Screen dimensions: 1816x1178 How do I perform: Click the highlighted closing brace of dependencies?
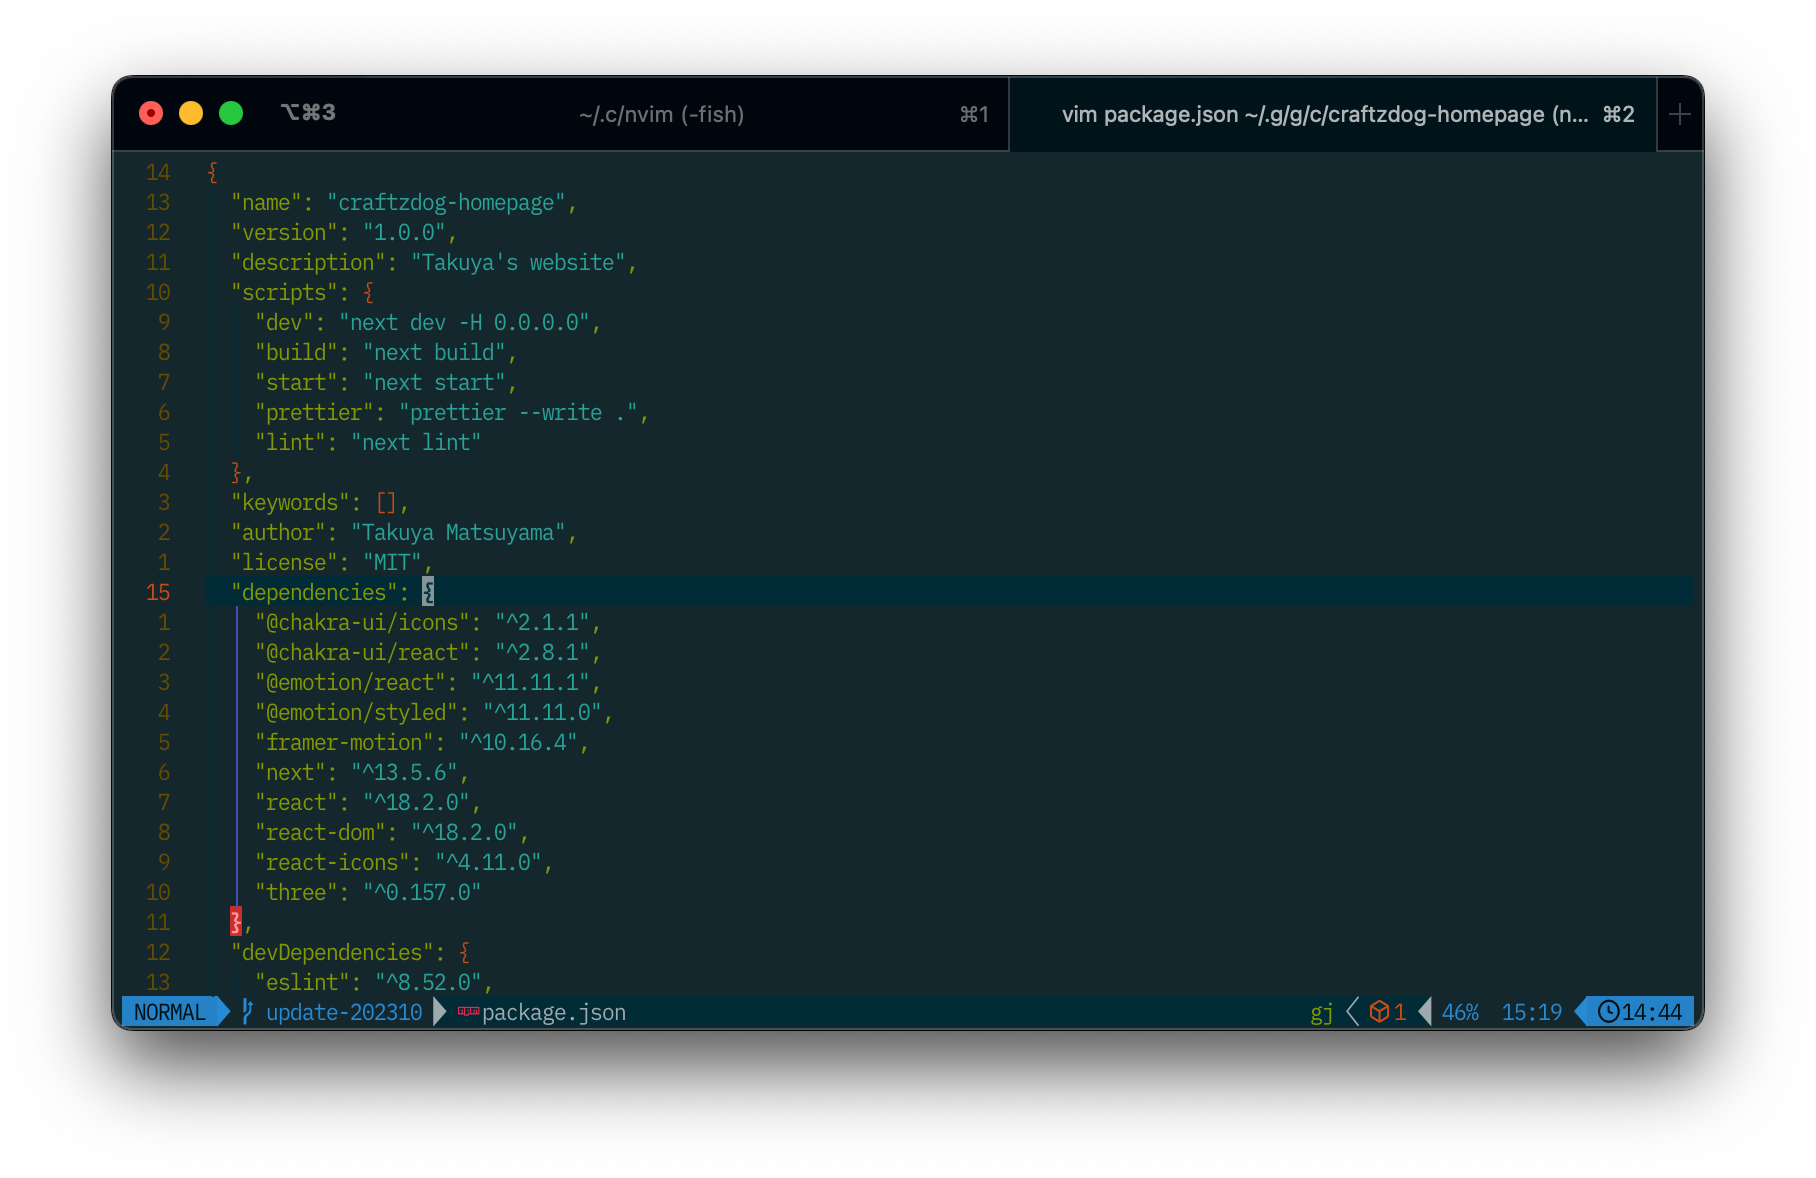tap(236, 921)
